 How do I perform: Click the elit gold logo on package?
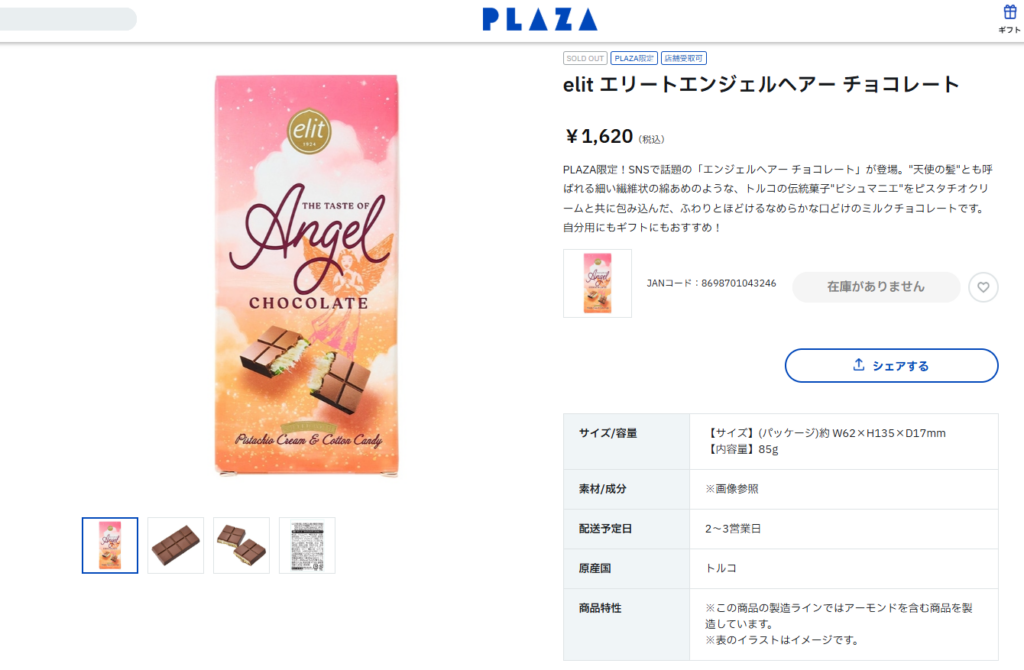tap(309, 131)
